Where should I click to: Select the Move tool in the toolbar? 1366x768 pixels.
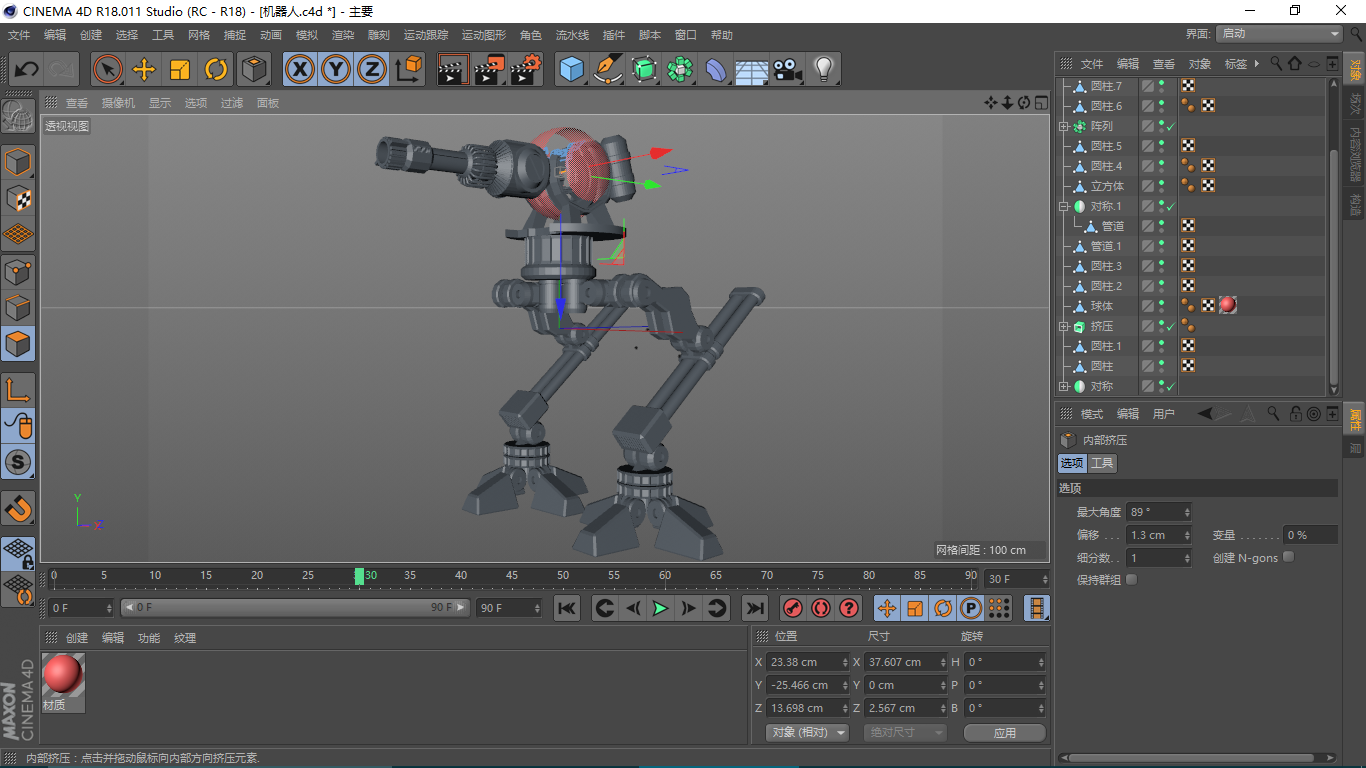pyautogui.click(x=144, y=69)
